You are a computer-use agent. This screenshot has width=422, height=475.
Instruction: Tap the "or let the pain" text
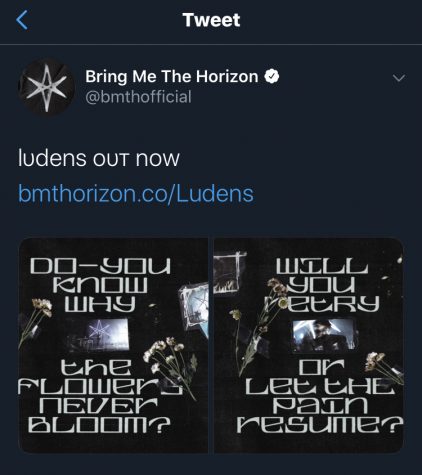[x=320, y=386]
